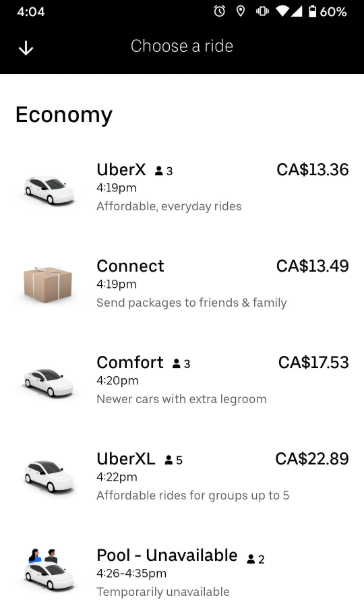Tap the Pool shared ride icon
This screenshot has height=612, width=364.
click(x=48, y=570)
